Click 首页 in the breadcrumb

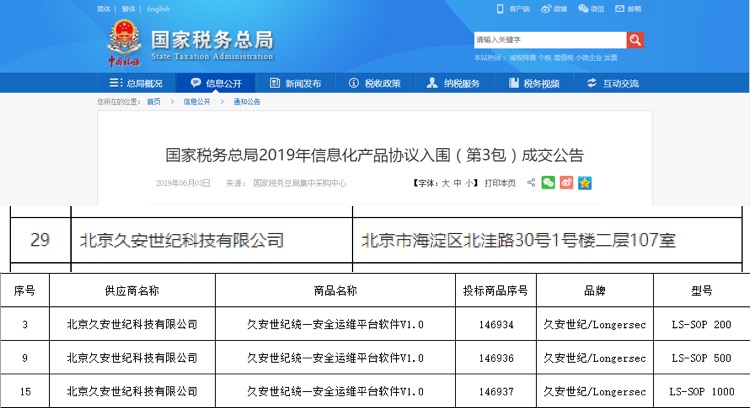153,102
